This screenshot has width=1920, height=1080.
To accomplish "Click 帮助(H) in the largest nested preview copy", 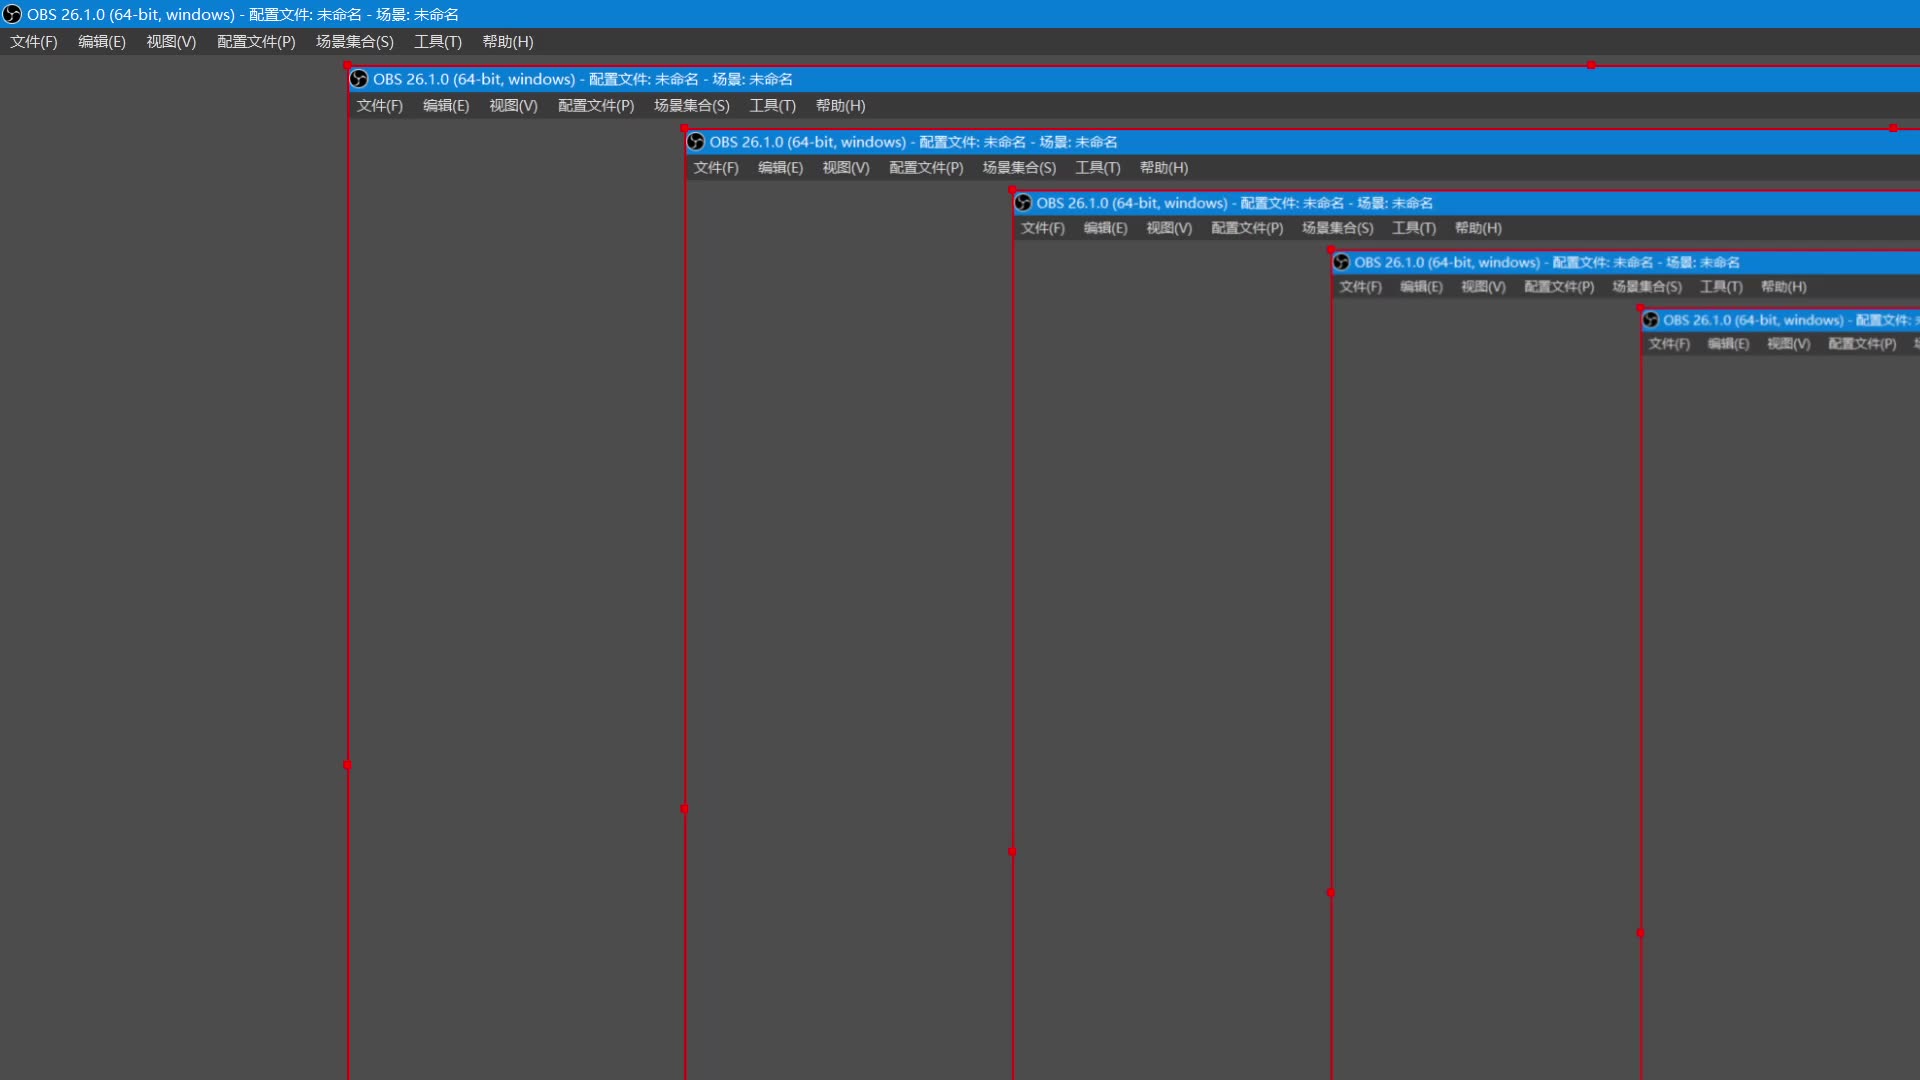I will pyautogui.click(x=841, y=106).
